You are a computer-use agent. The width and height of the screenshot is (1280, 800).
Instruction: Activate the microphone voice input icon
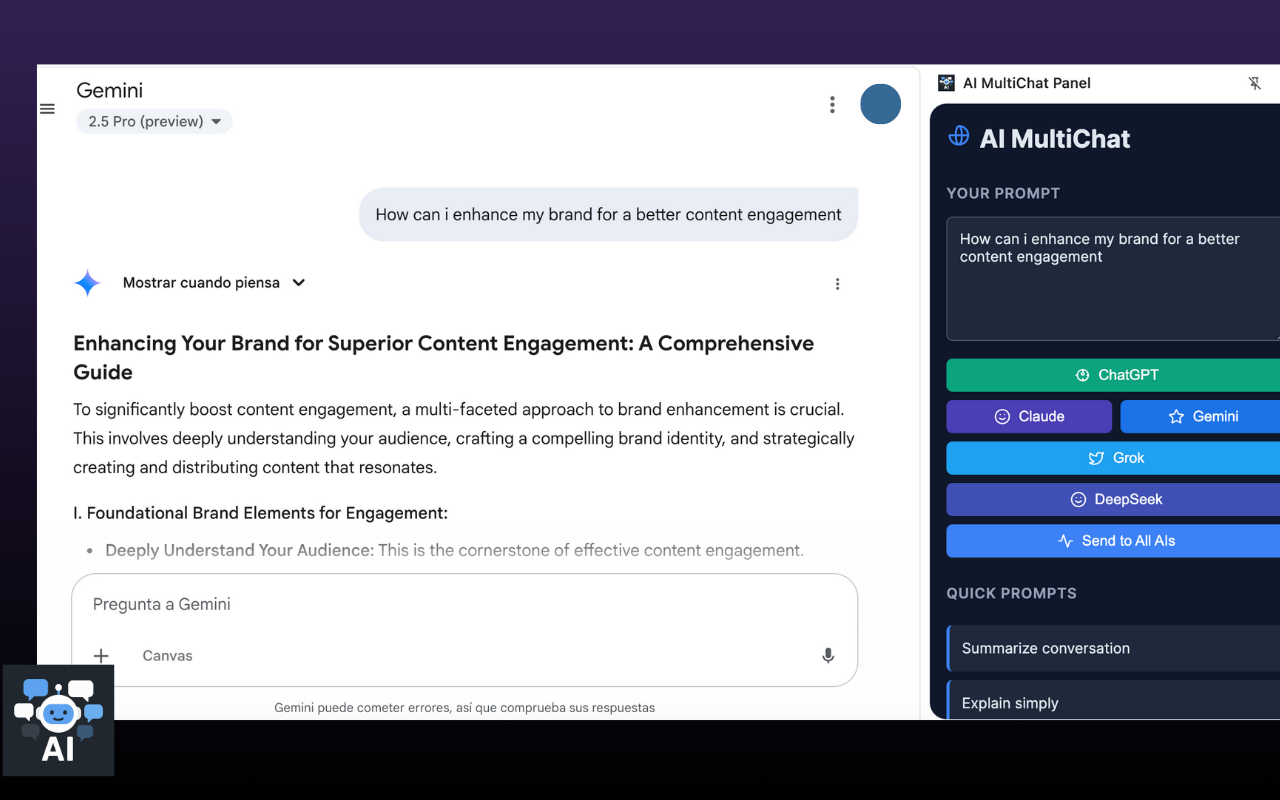pyautogui.click(x=828, y=656)
